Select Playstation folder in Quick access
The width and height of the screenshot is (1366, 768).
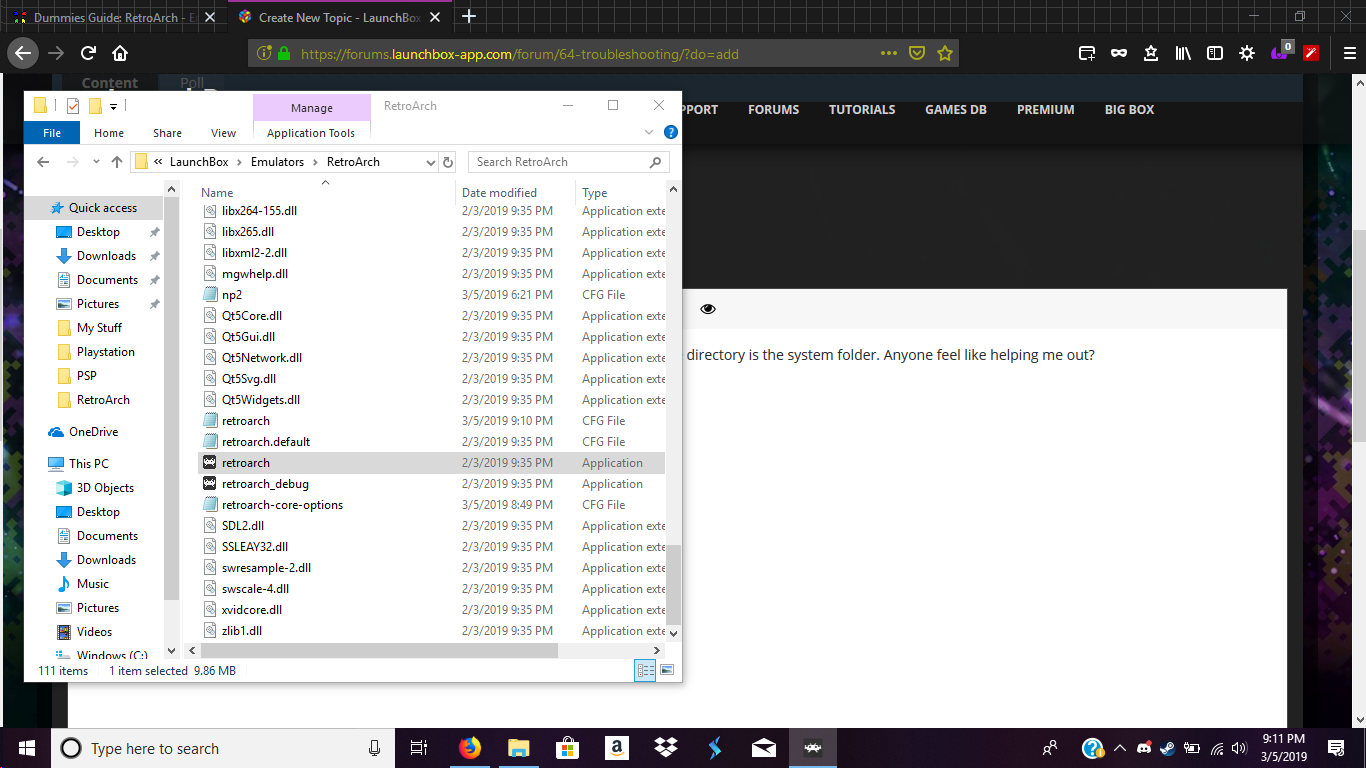click(x=105, y=352)
